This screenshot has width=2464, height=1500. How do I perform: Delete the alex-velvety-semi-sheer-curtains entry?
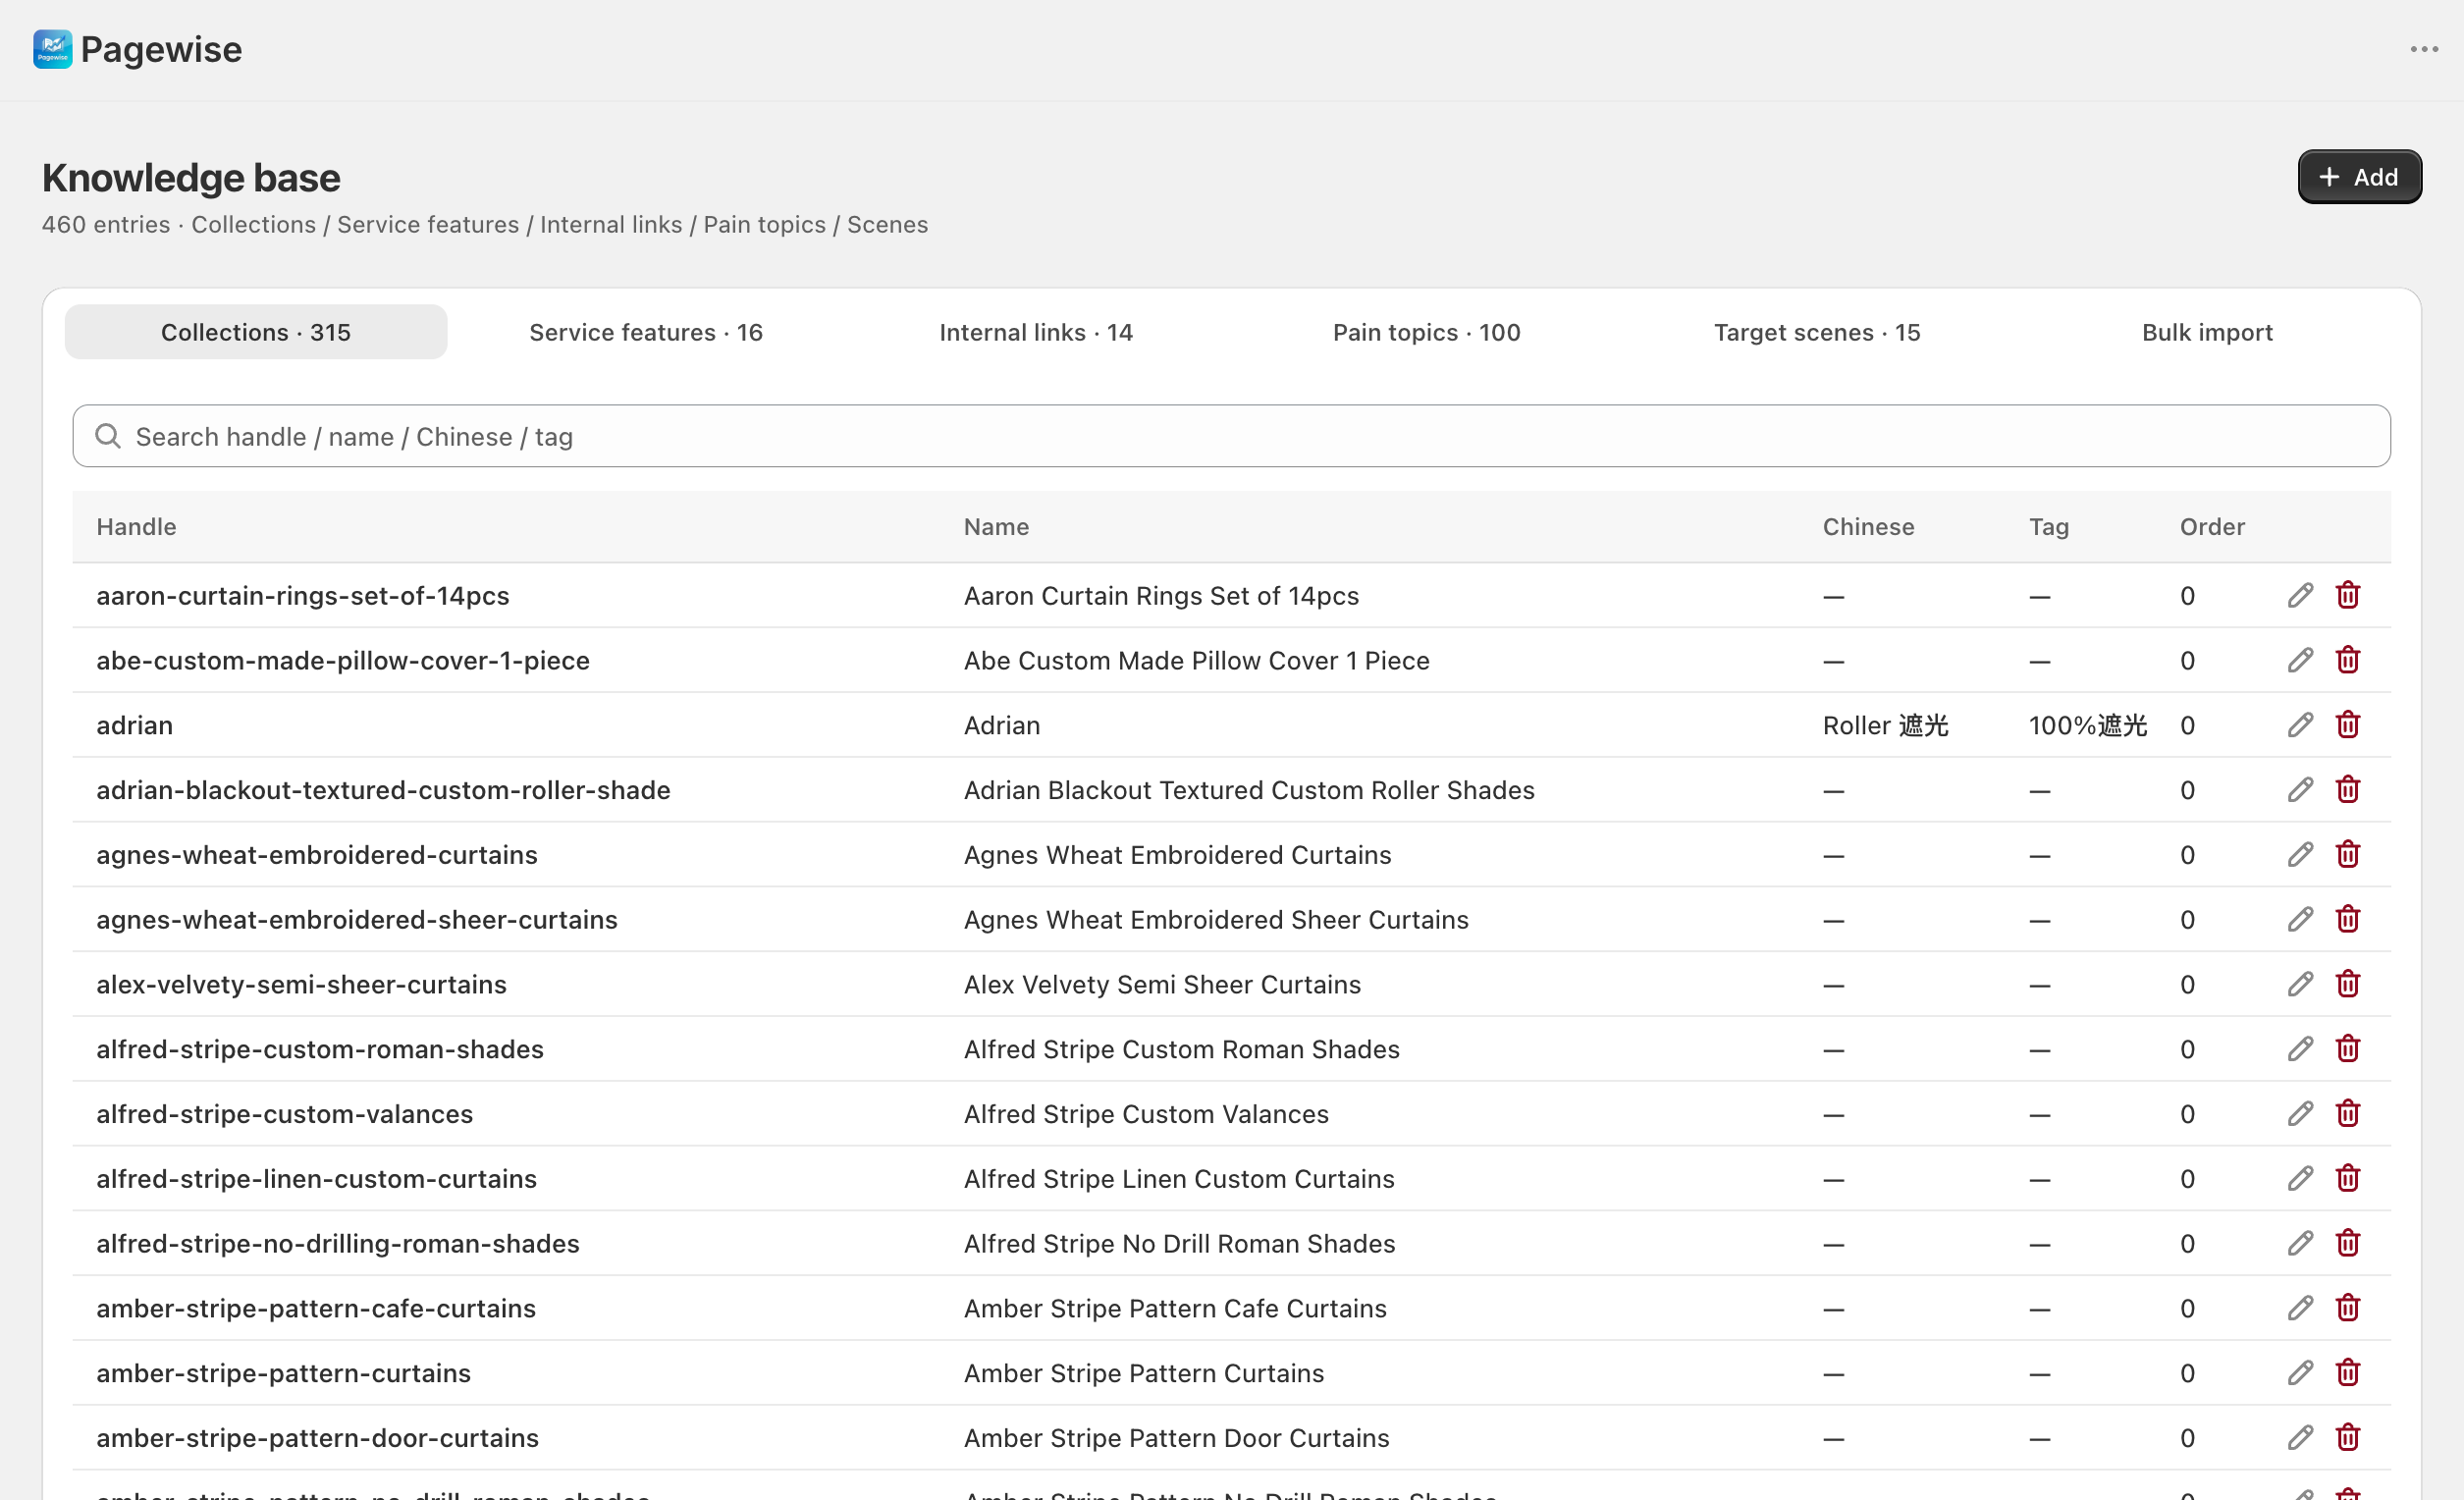pyautogui.click(x=2348, y=985)
